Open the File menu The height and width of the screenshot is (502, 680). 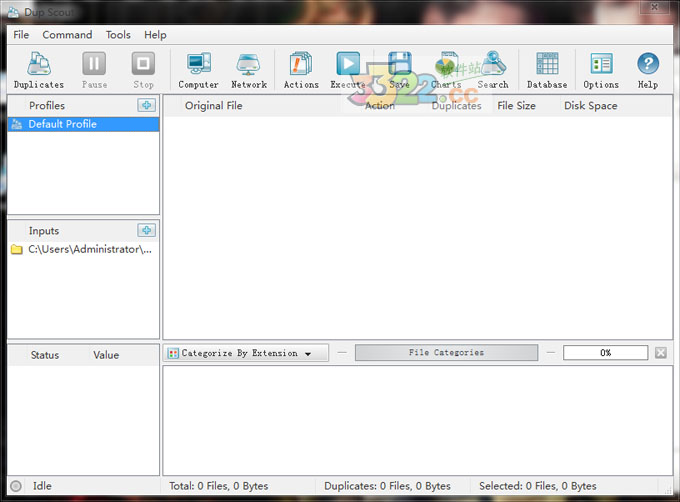pos(21,35)
